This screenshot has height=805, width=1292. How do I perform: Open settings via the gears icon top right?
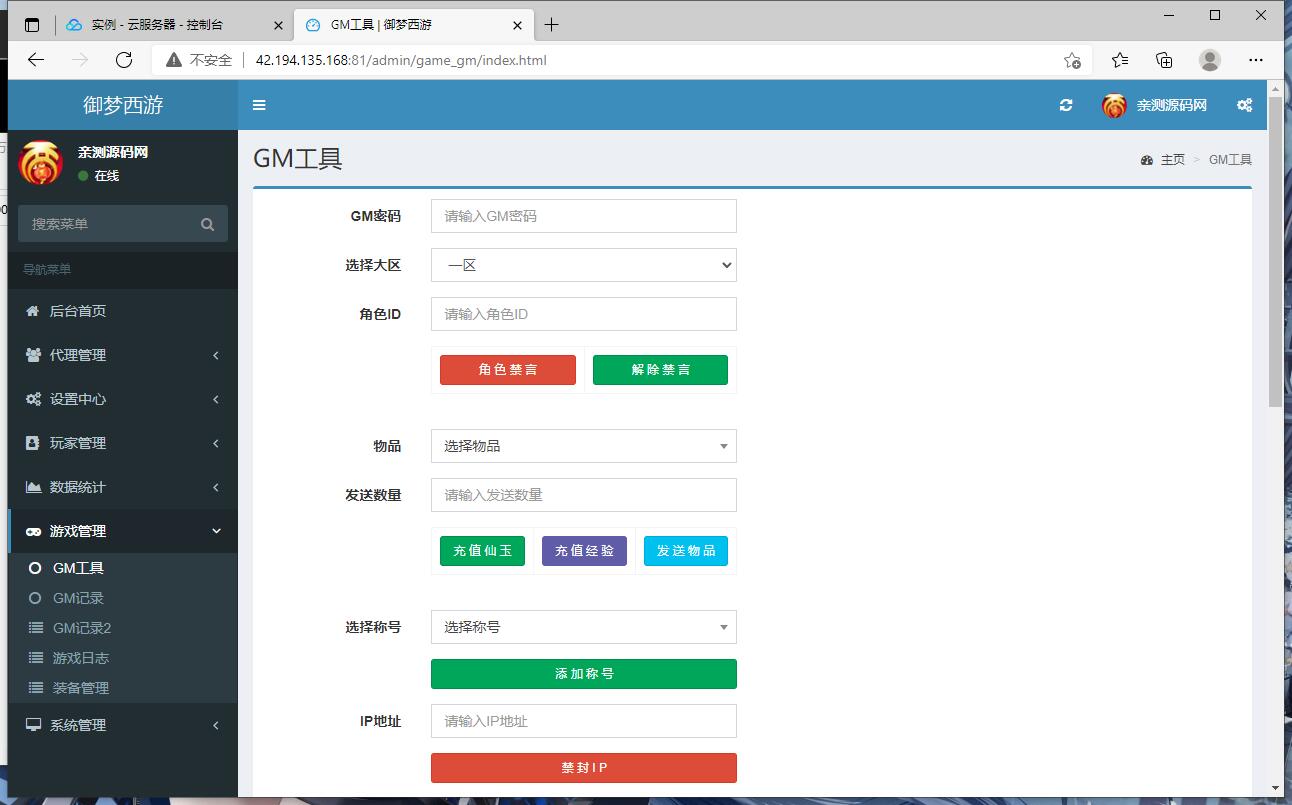1244,104
